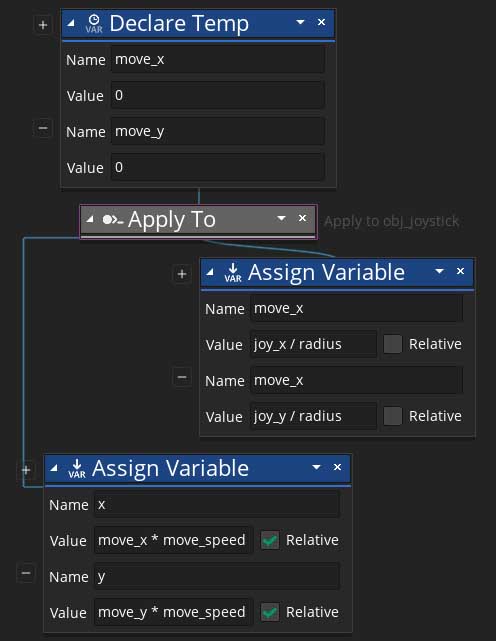
Task: Uncheck Relative for move_x * move_speed
Action: (x=270, y=540)
